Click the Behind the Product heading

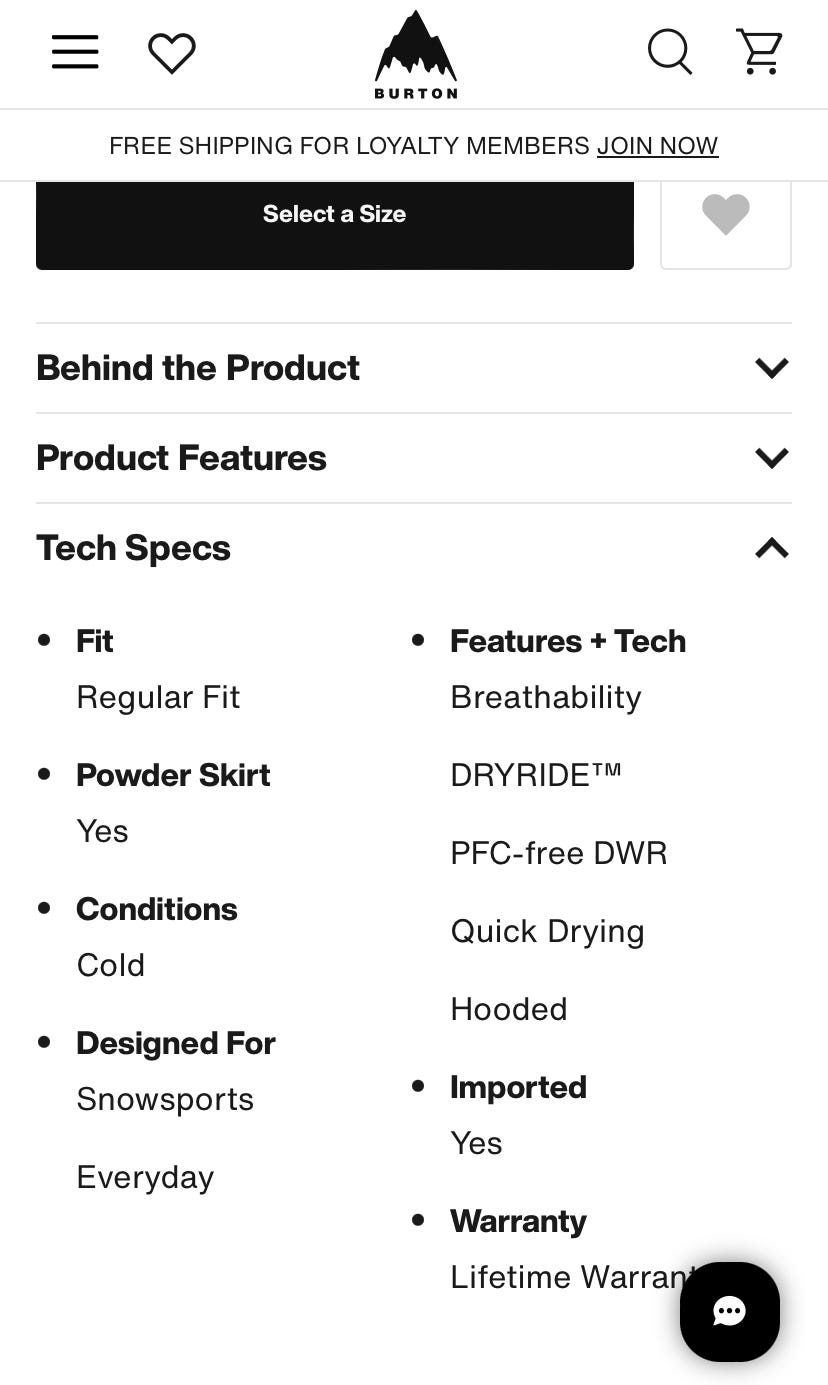[x=198, y=368]
